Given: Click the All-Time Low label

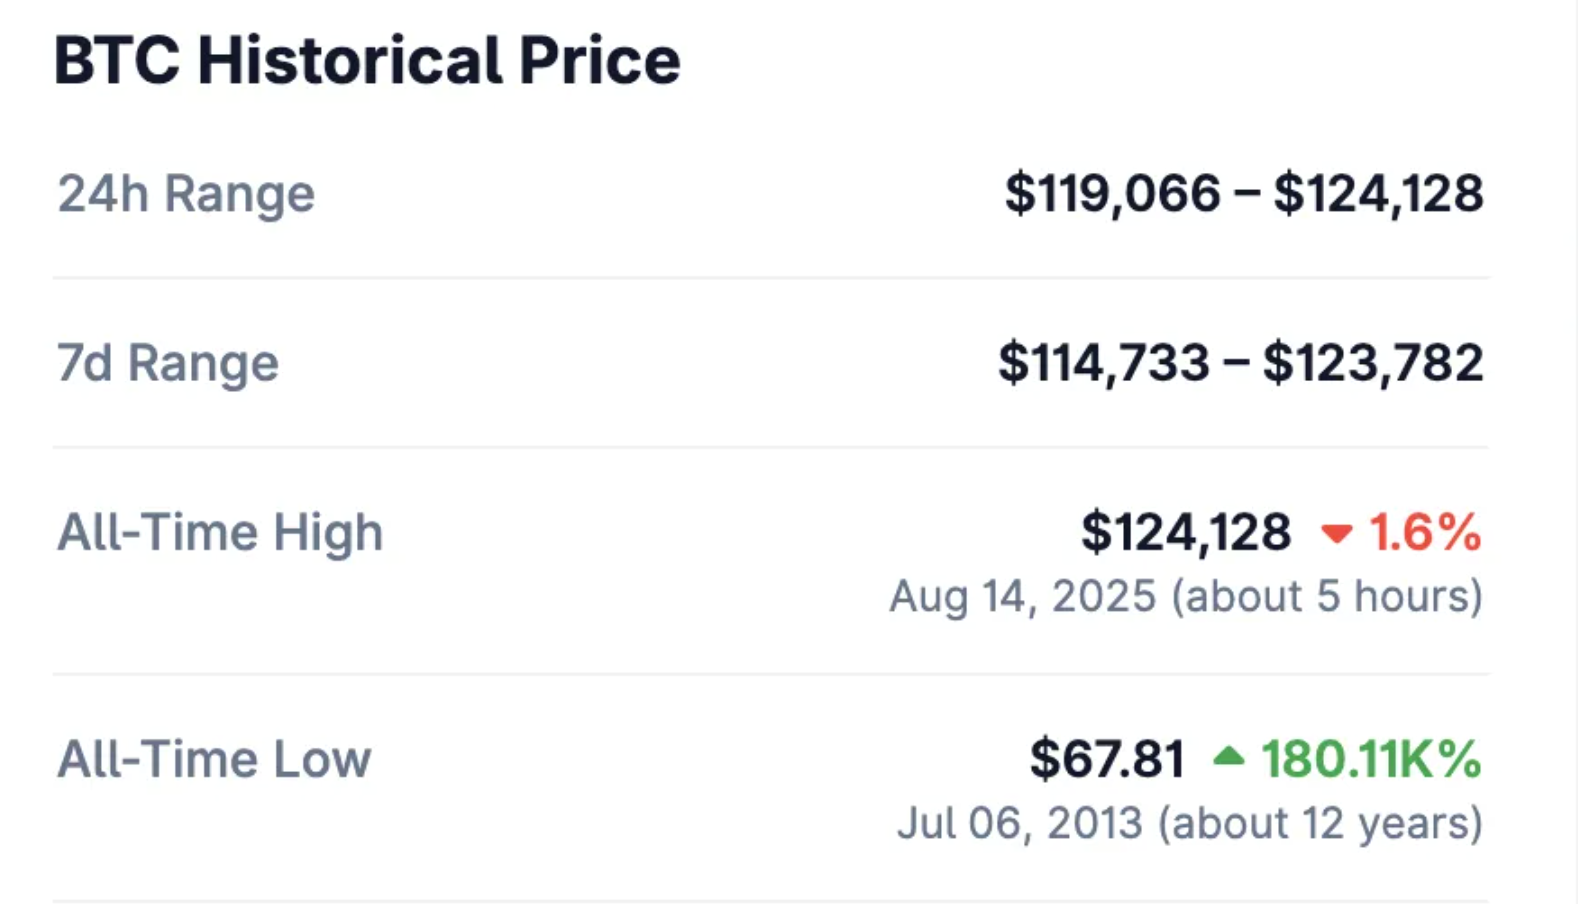Looking at the screenshot, I should 214,759.
